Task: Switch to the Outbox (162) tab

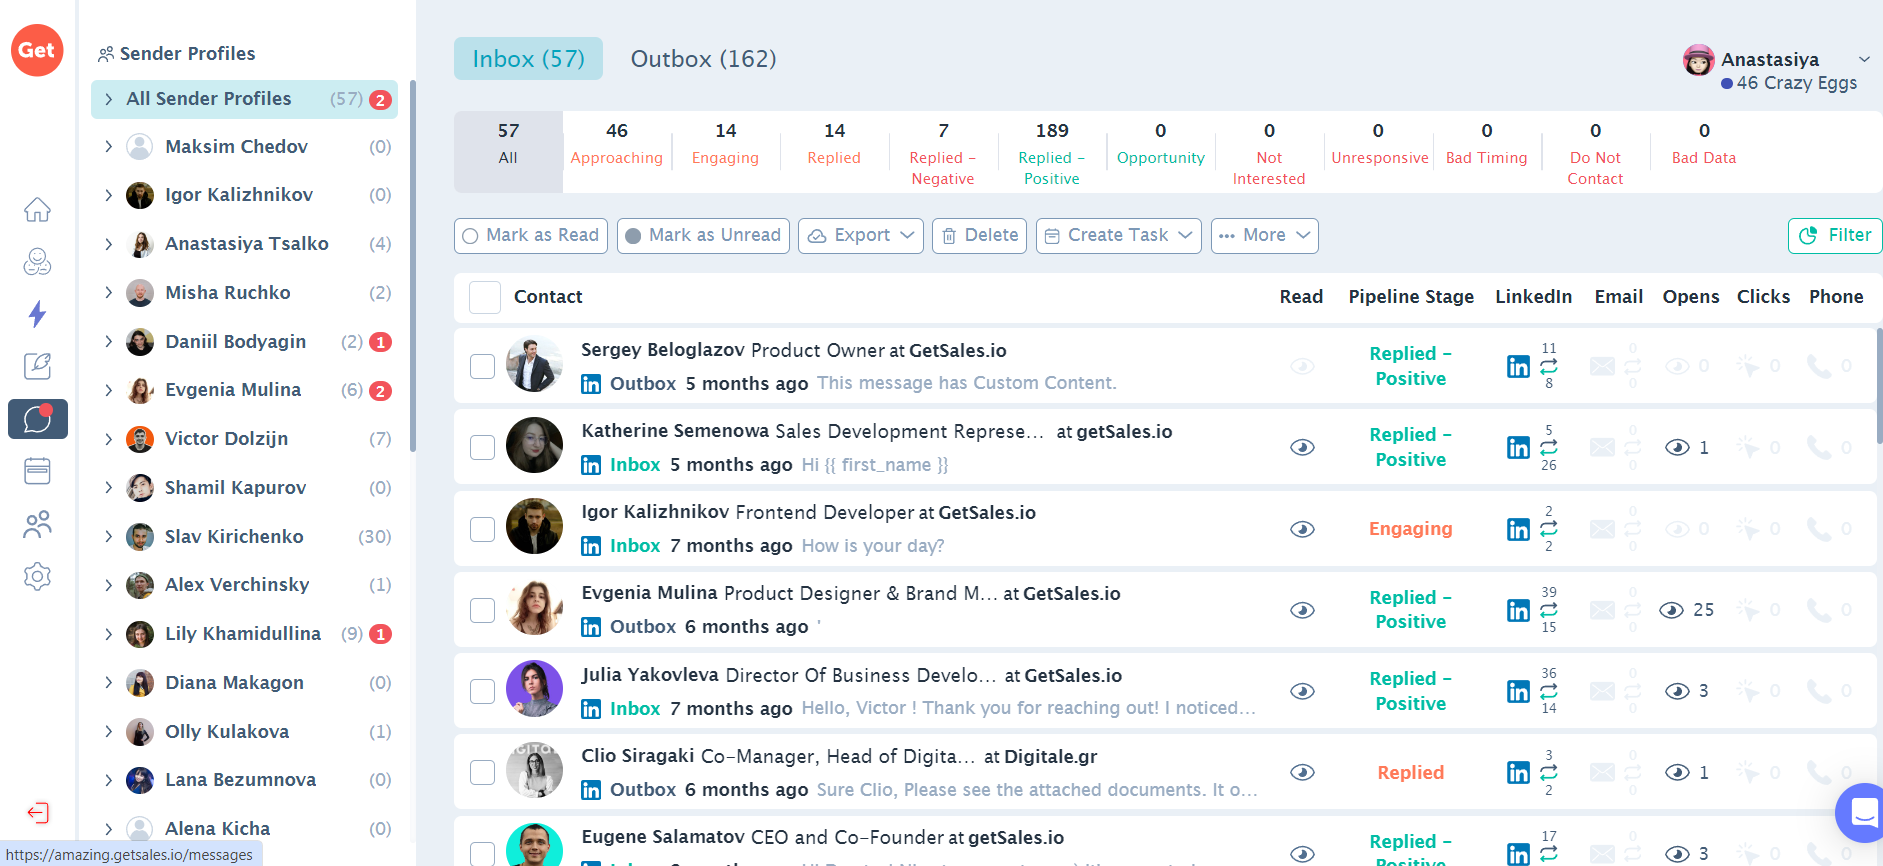Action: 703,59
